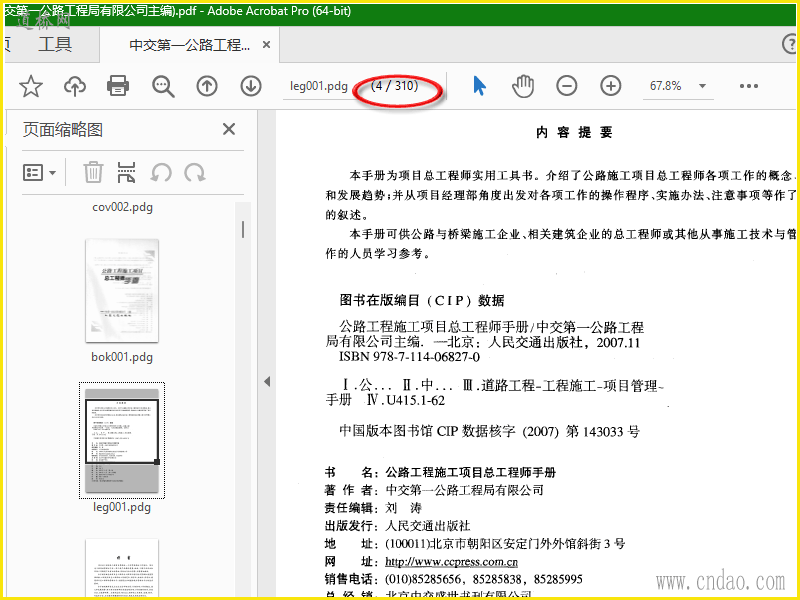Open the find text magnifier tool

coord(163,86)
